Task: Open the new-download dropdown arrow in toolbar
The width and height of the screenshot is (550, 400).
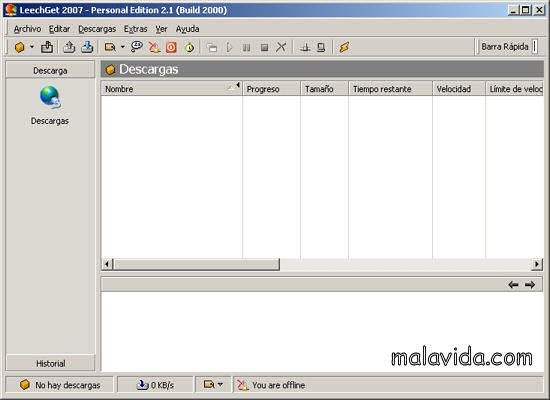Action: point(32,47)
